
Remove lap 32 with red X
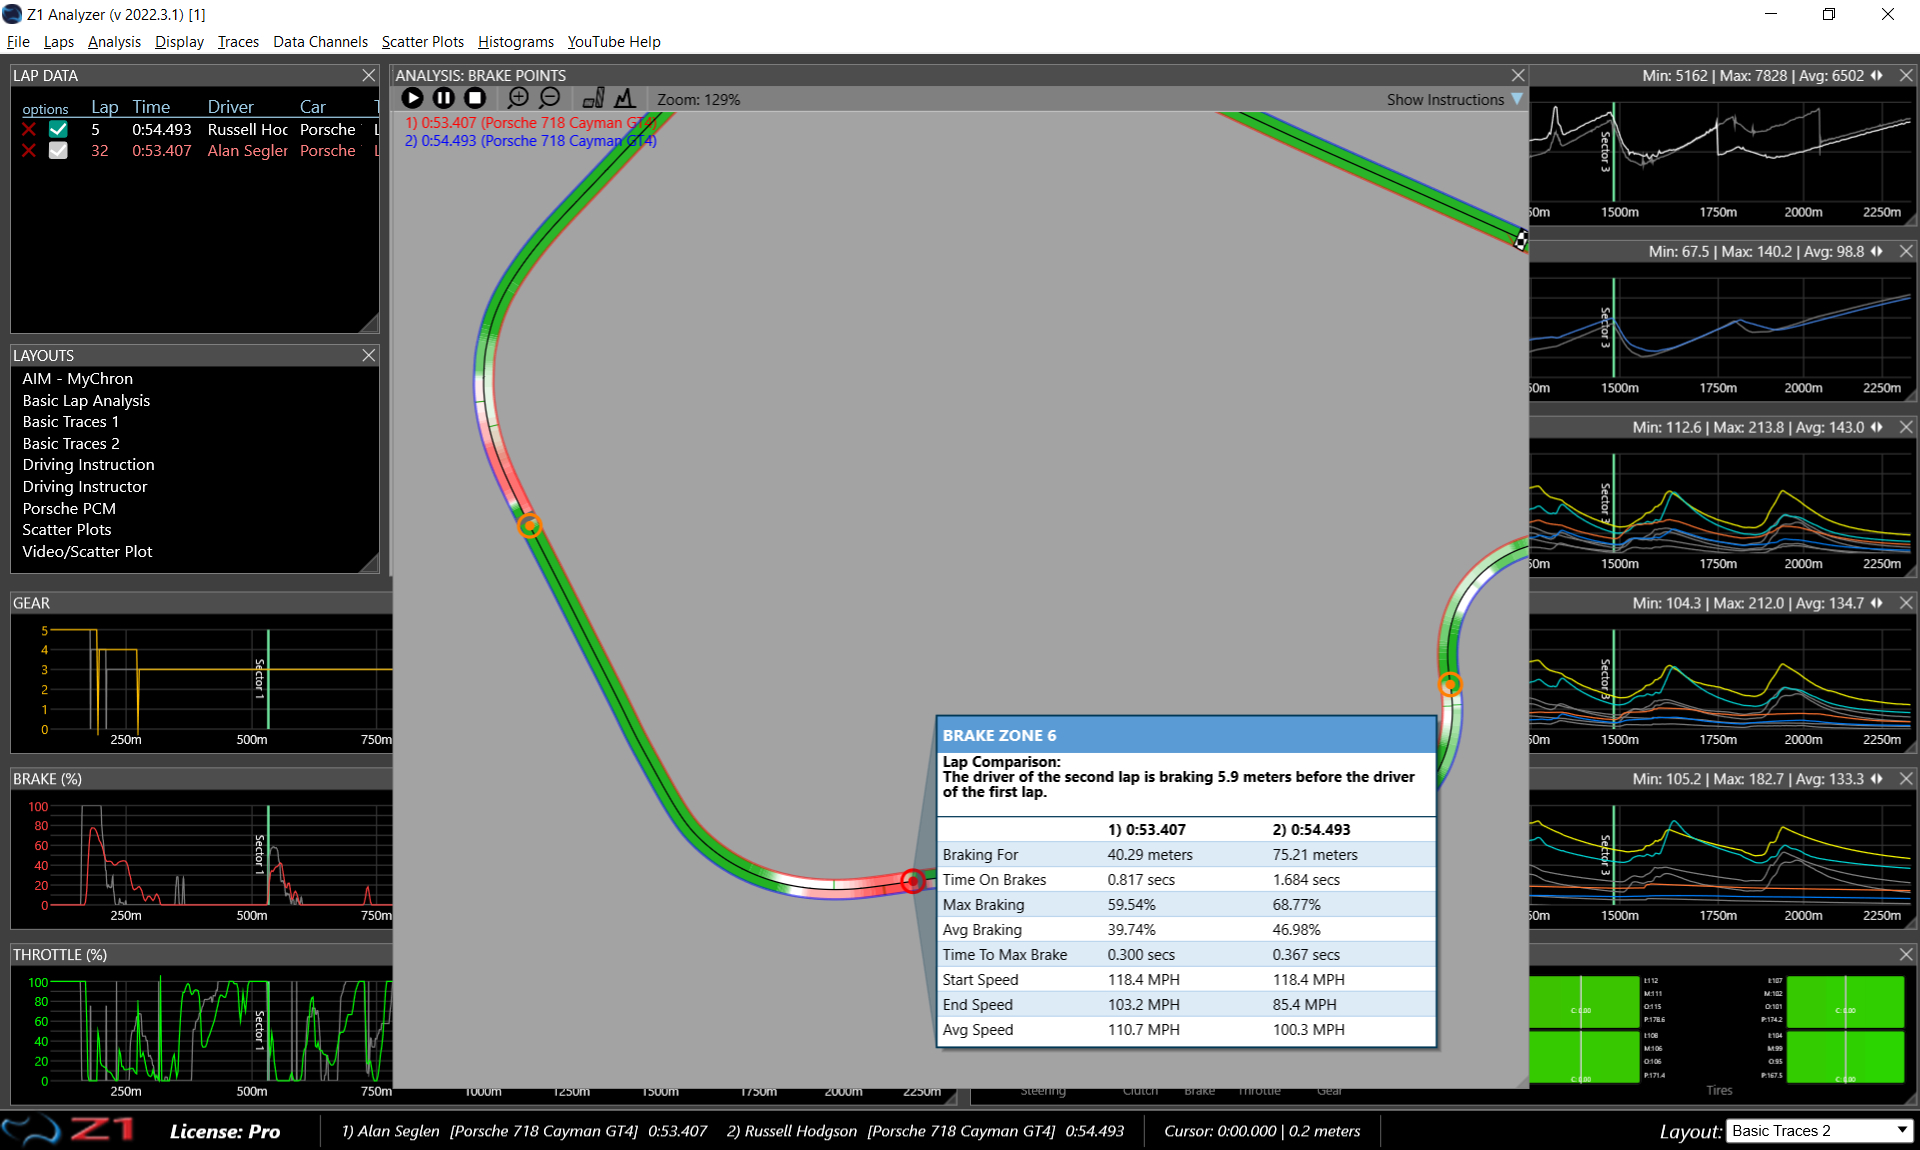click(x=29, y=150)
